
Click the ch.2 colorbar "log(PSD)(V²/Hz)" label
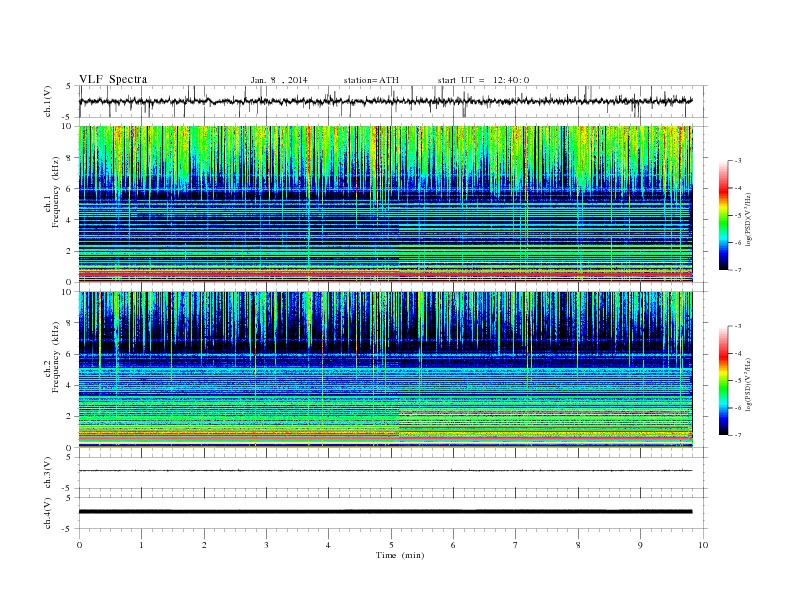pos(749,384)
